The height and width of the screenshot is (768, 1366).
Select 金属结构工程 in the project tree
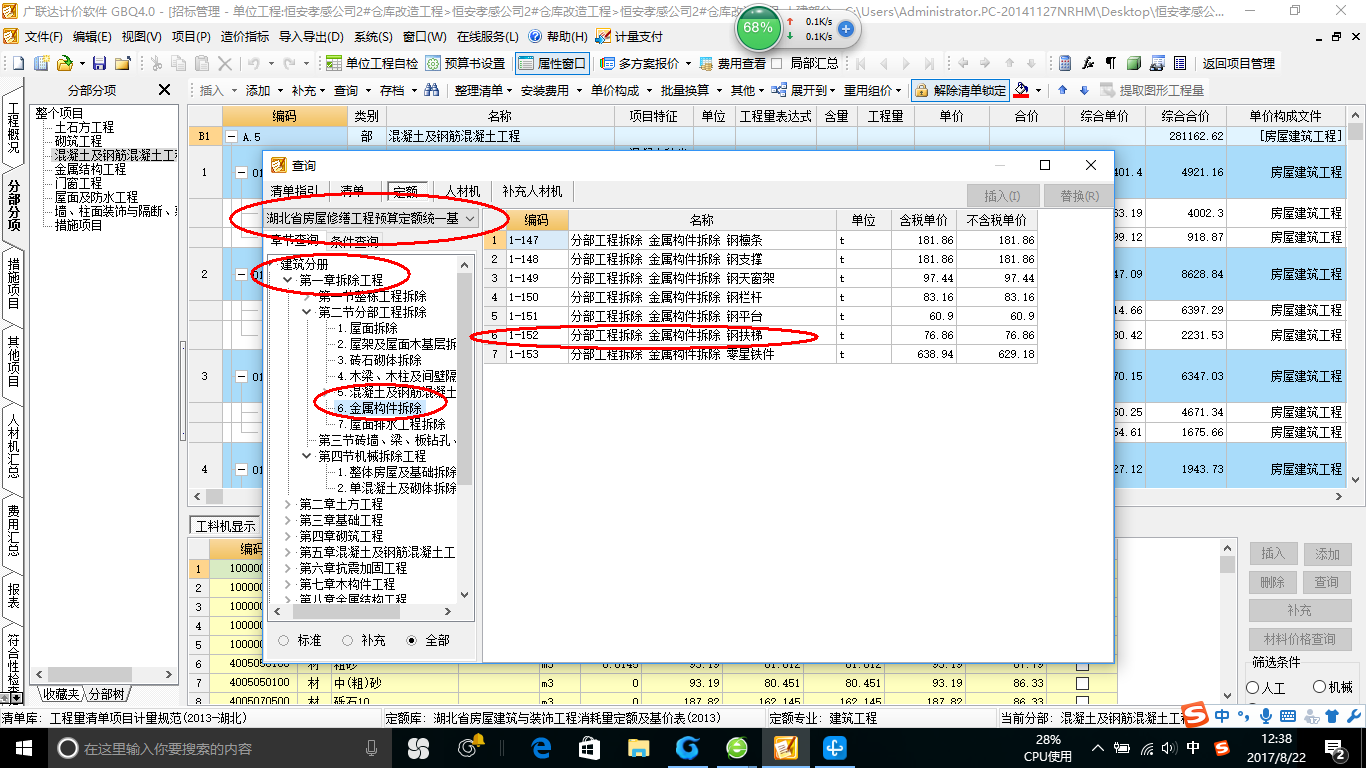[91, 170]
